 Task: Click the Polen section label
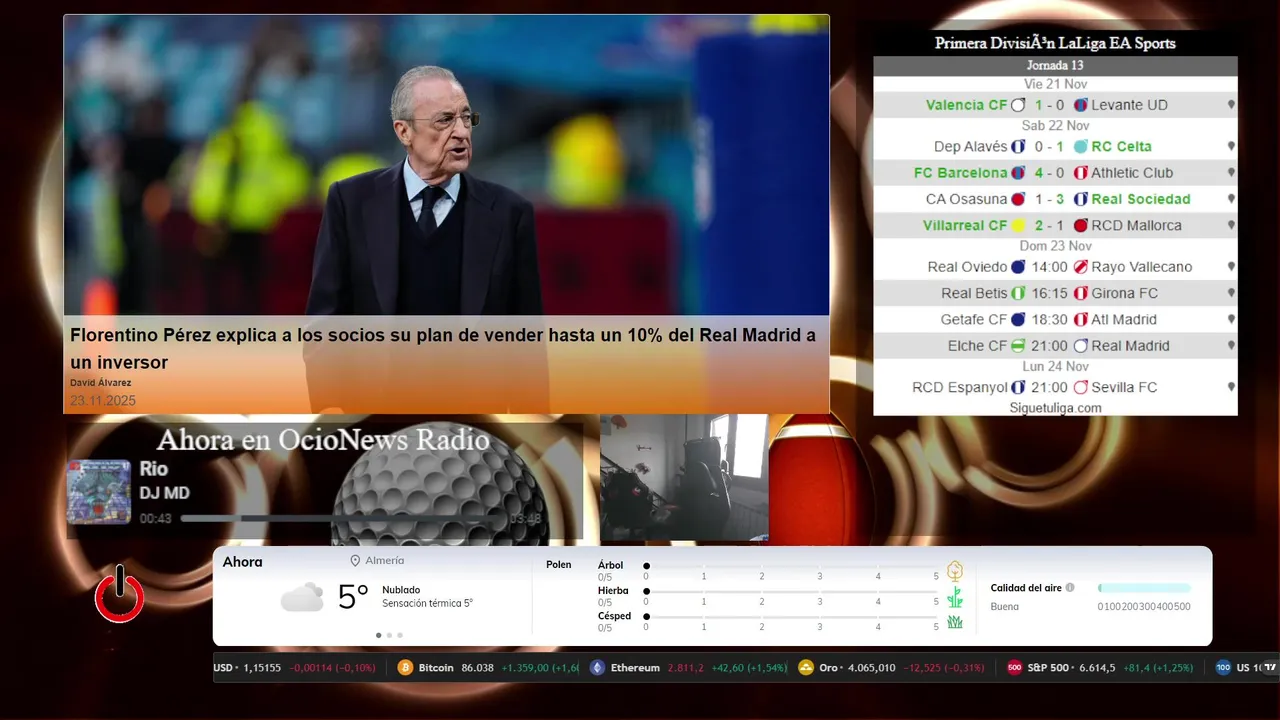point(559,565)
